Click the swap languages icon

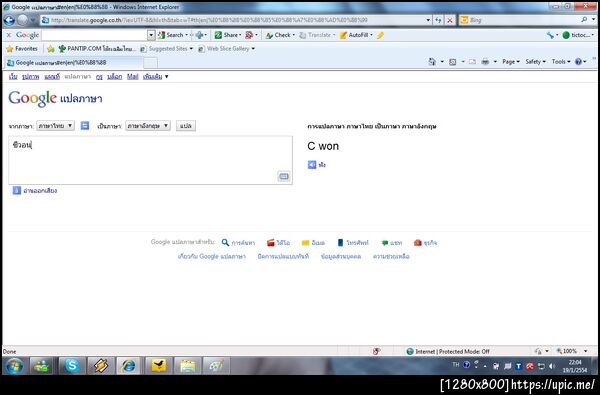pos(85,126)
